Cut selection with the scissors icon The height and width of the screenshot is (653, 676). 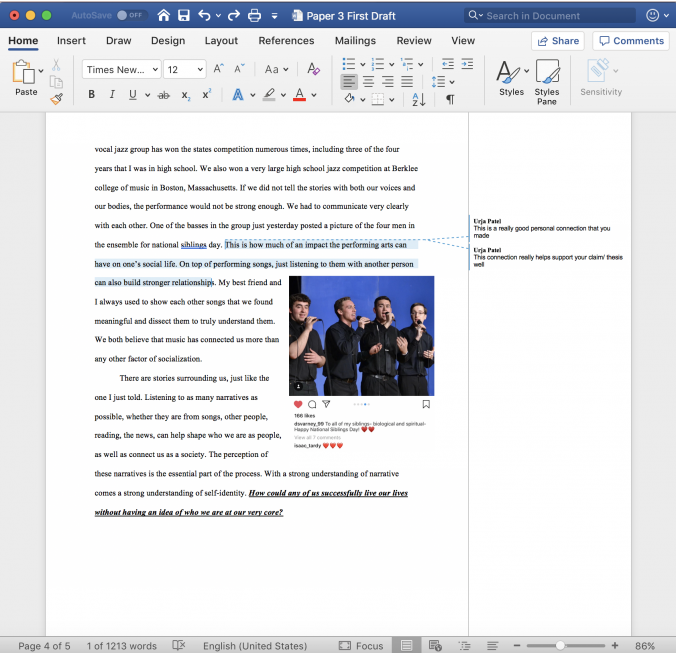tap(56, 65)
